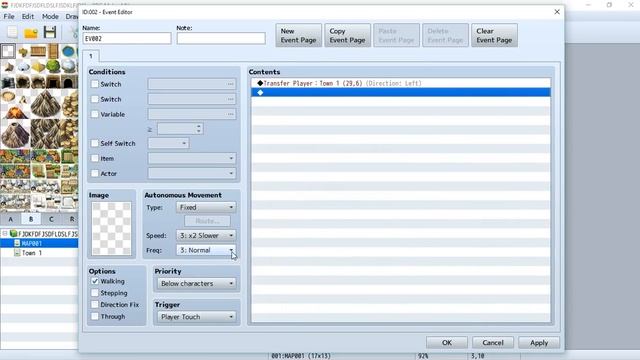Select the blank checkered tile in palette
The height and width of the screenshot is (360, 640).
click(x=8, y=51)
